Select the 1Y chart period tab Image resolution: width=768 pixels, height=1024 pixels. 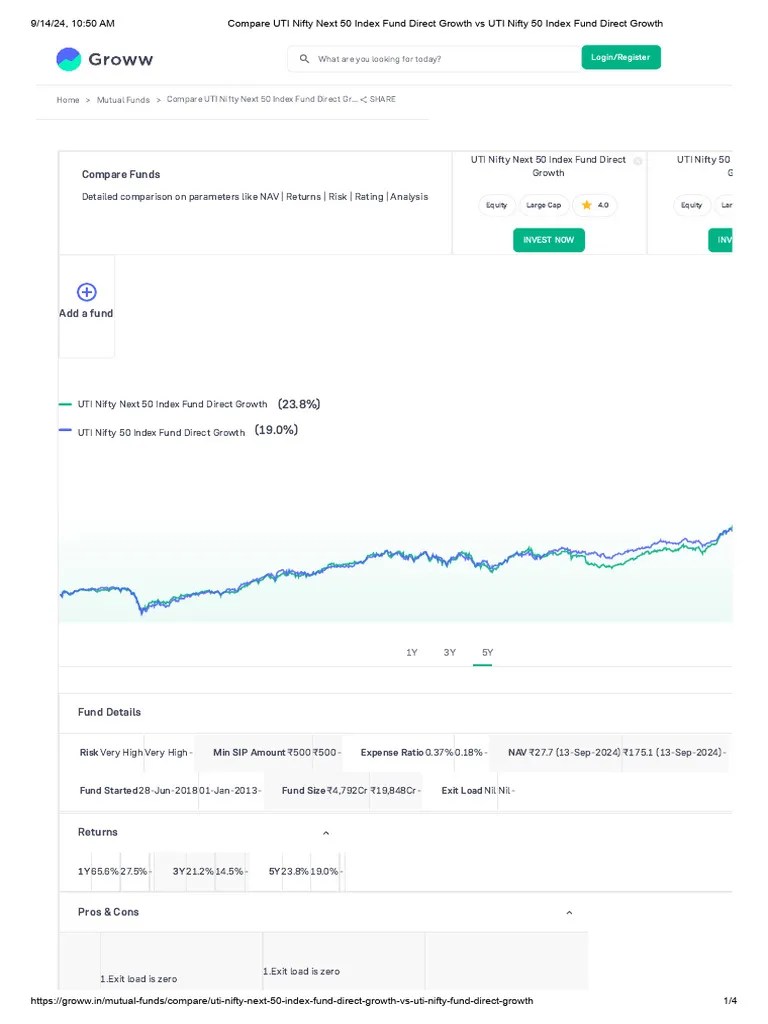[x=411, y=653]
